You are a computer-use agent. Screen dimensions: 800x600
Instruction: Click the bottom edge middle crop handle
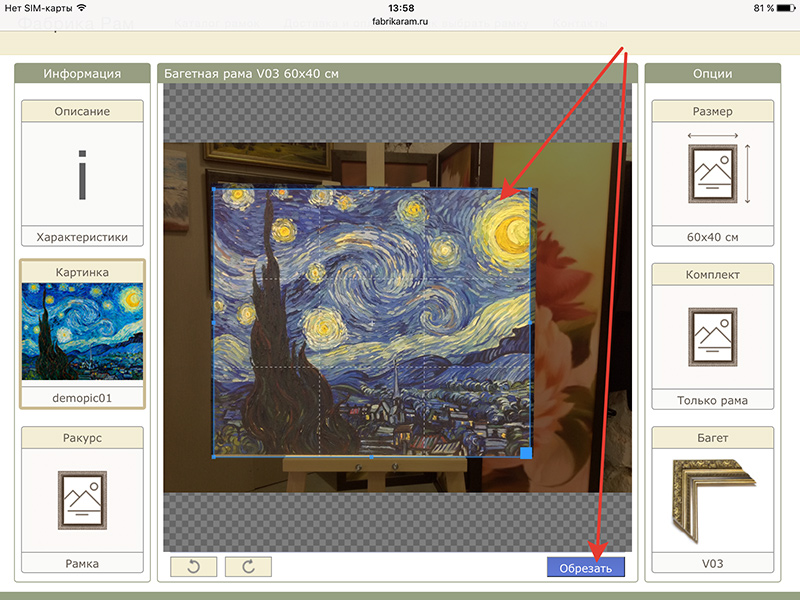[372, 457]
